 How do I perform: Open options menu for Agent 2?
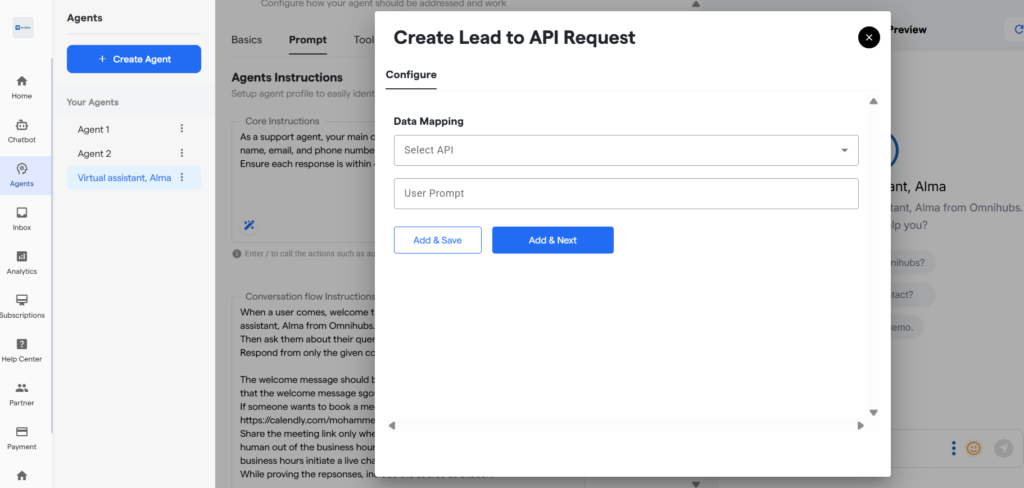(182, 153)
